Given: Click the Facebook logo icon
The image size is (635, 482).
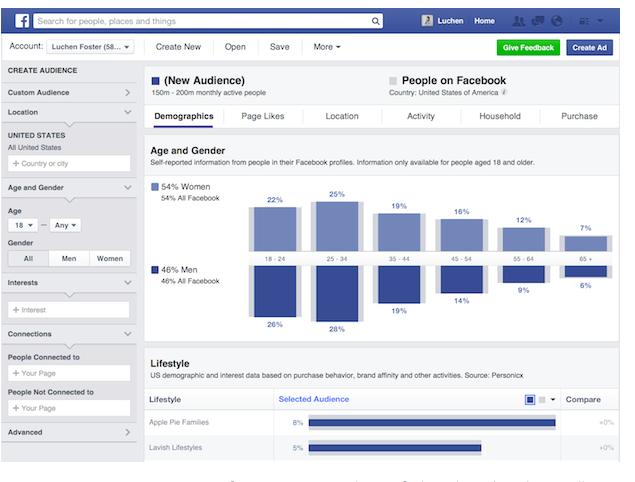Looking at the screenshot, I should pos(22,21).
